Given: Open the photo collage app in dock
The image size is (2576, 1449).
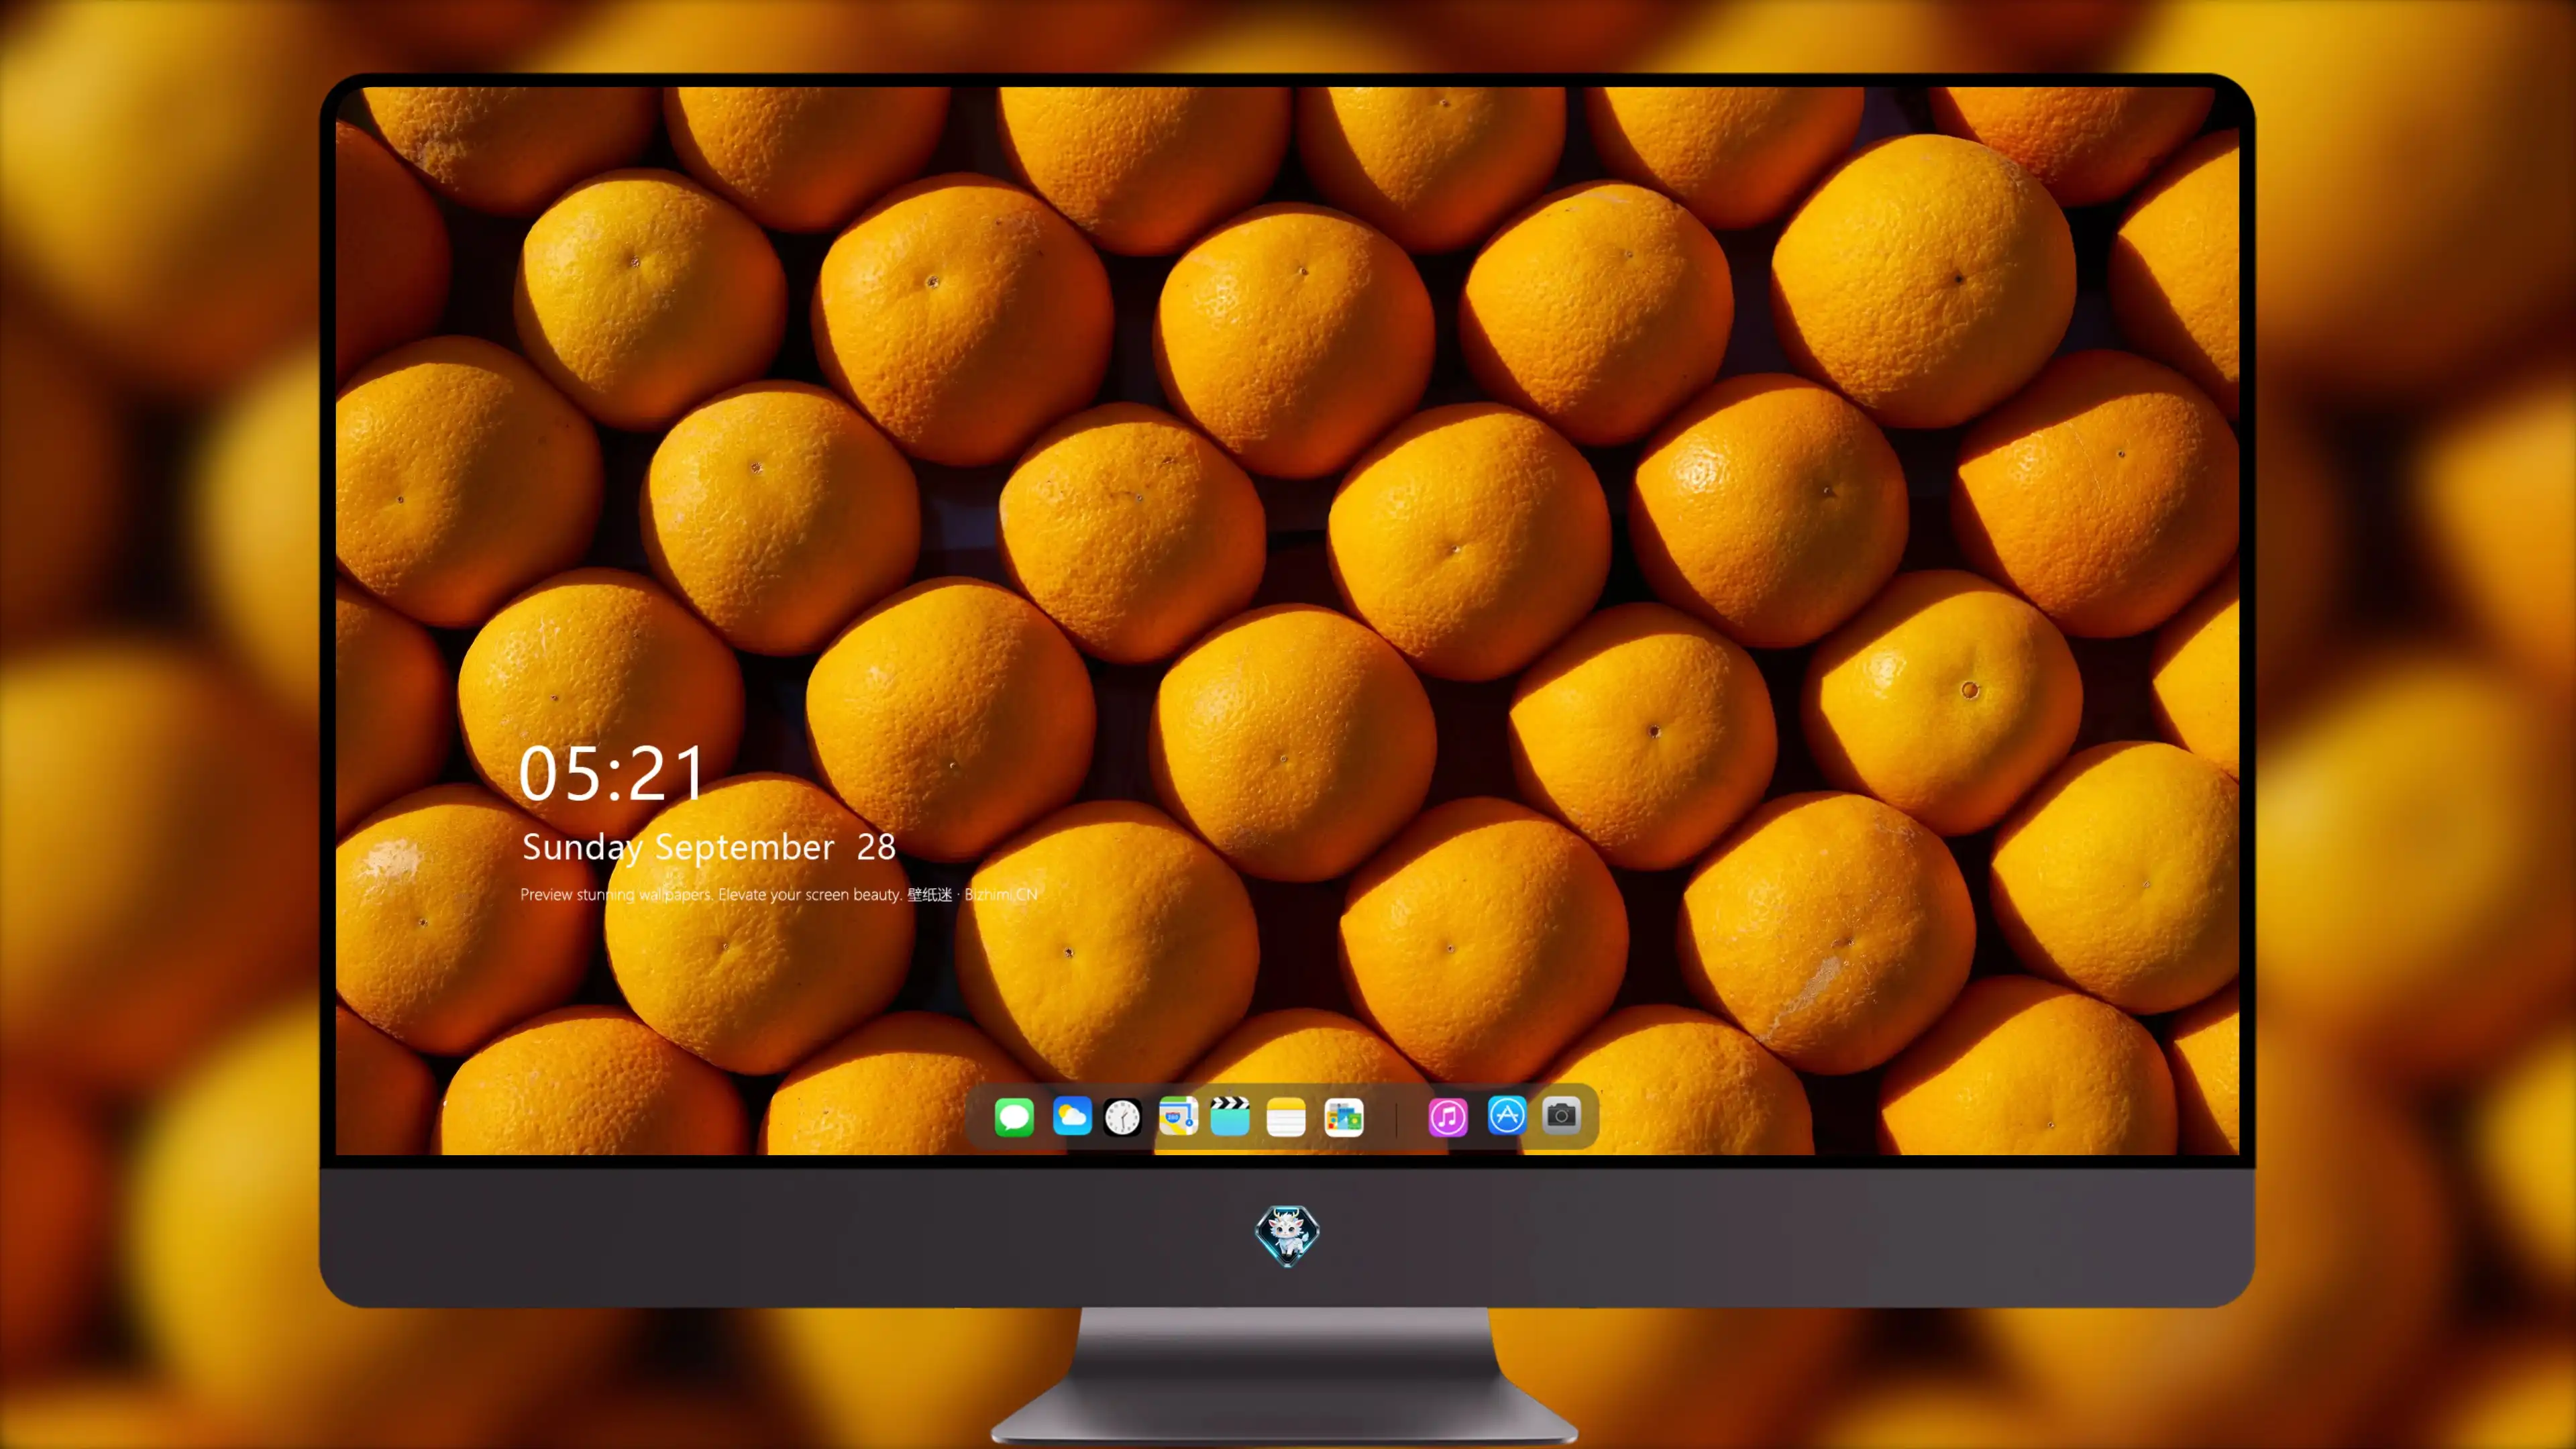Looking at the screenshot, I should pos(1344,1117).
